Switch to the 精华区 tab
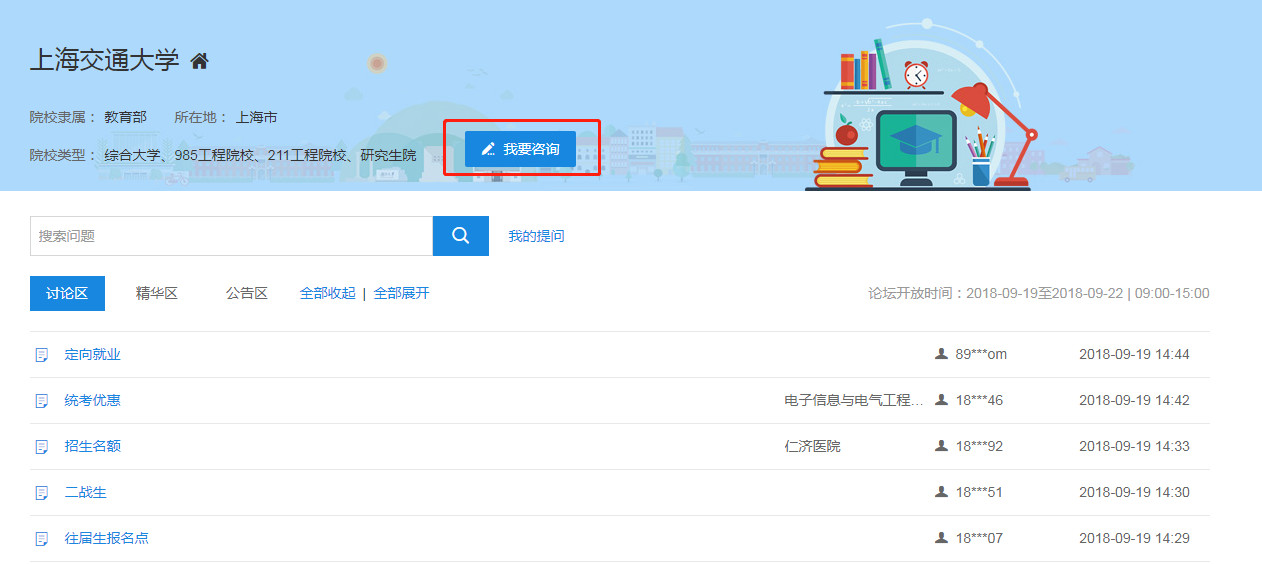Screen dimensions: 1262x564 pos(157,293)
